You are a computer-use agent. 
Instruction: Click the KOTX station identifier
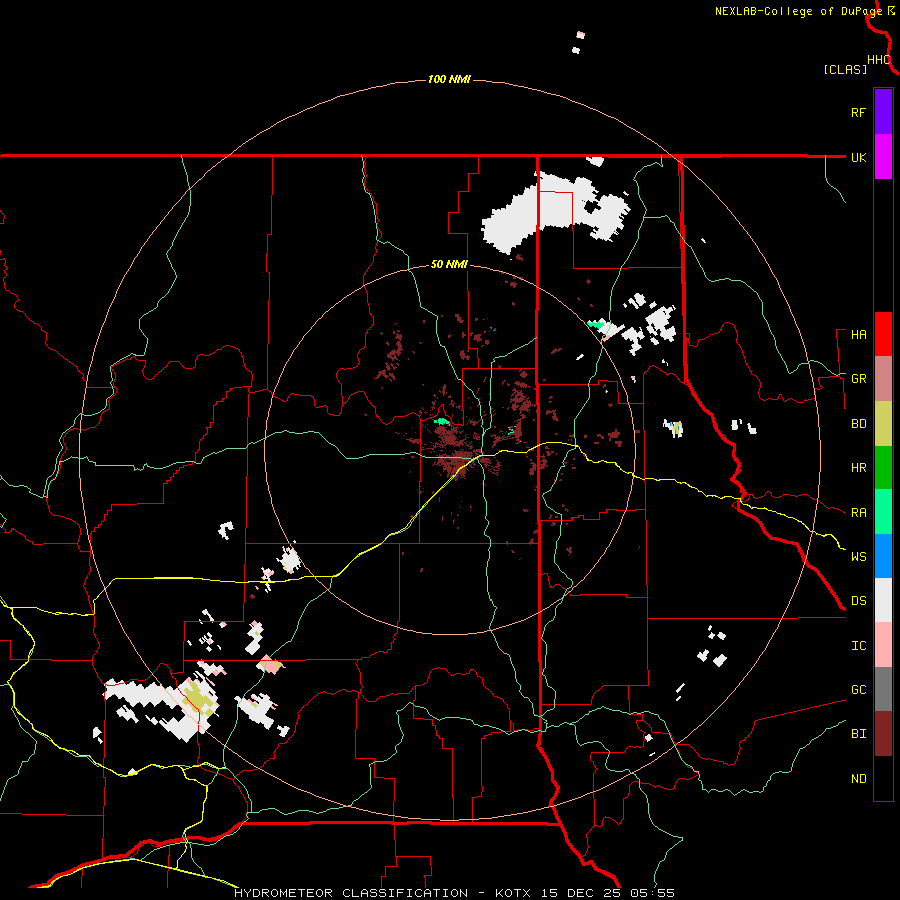(x=513, y=893)
